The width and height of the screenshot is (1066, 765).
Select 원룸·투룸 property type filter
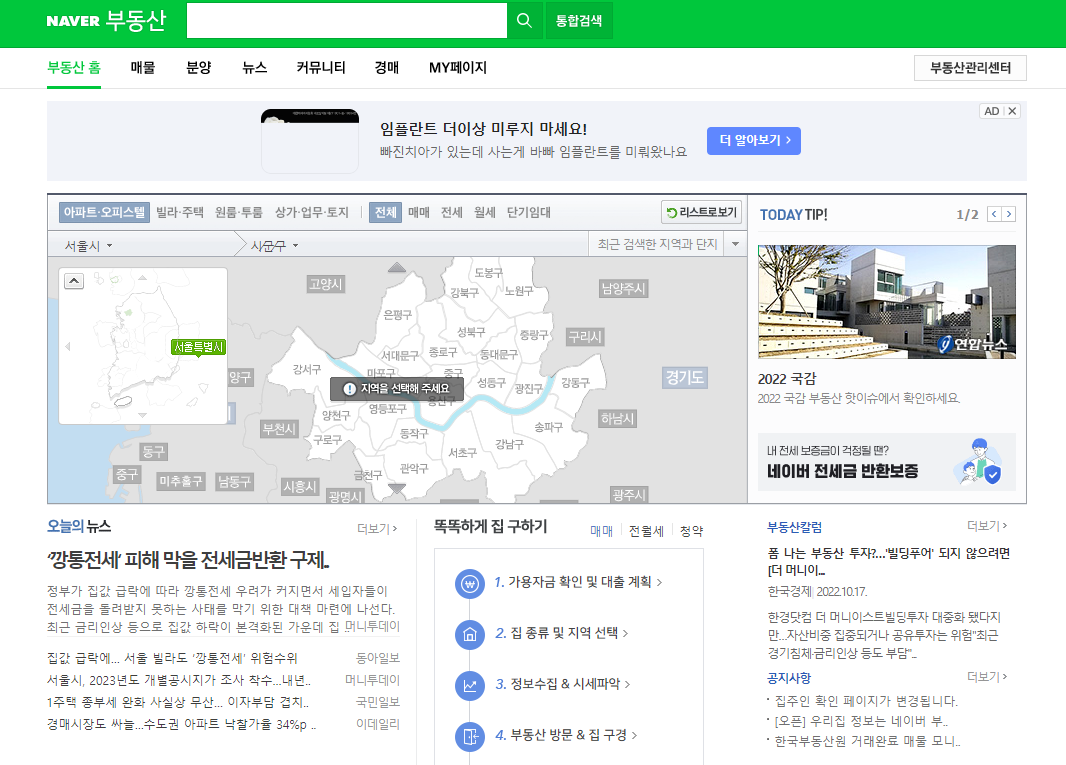pos(239,213)
